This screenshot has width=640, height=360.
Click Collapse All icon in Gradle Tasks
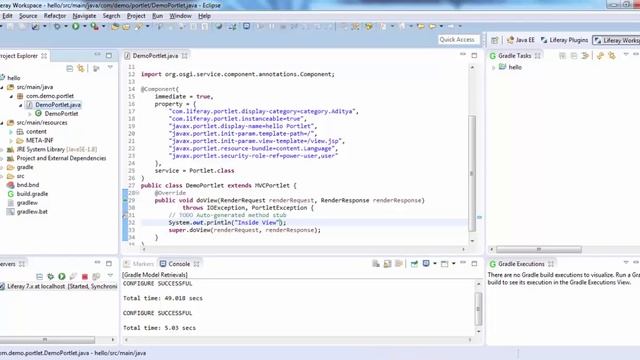574,56
